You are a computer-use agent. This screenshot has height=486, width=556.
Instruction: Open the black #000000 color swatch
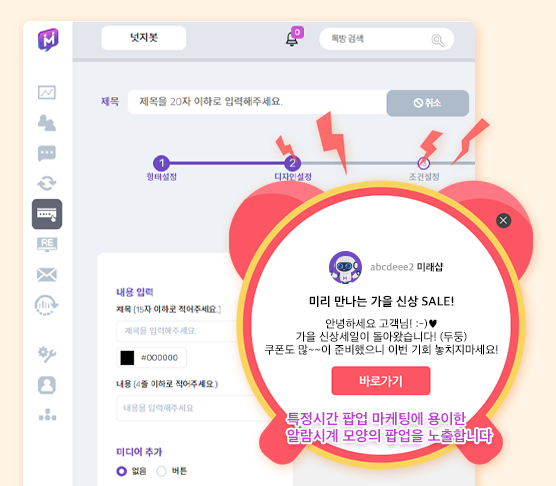tap(127, 358)
